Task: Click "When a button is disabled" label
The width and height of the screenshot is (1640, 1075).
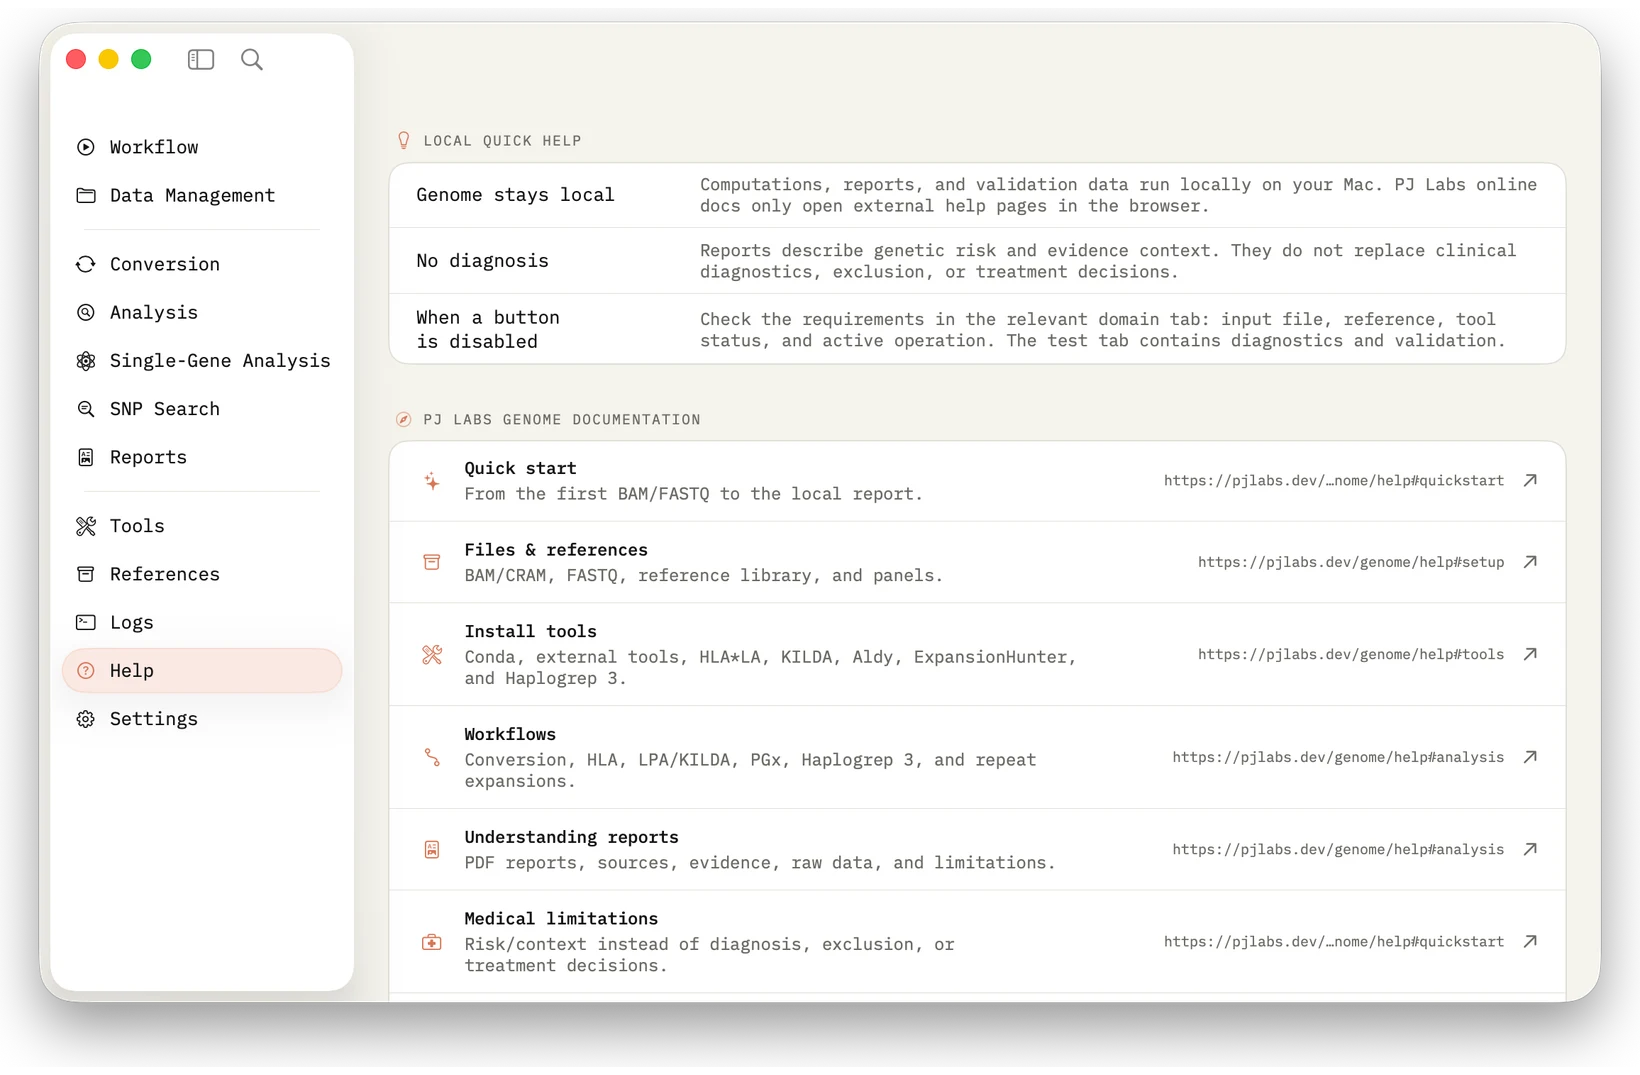Action: click(x=488, y=329)
